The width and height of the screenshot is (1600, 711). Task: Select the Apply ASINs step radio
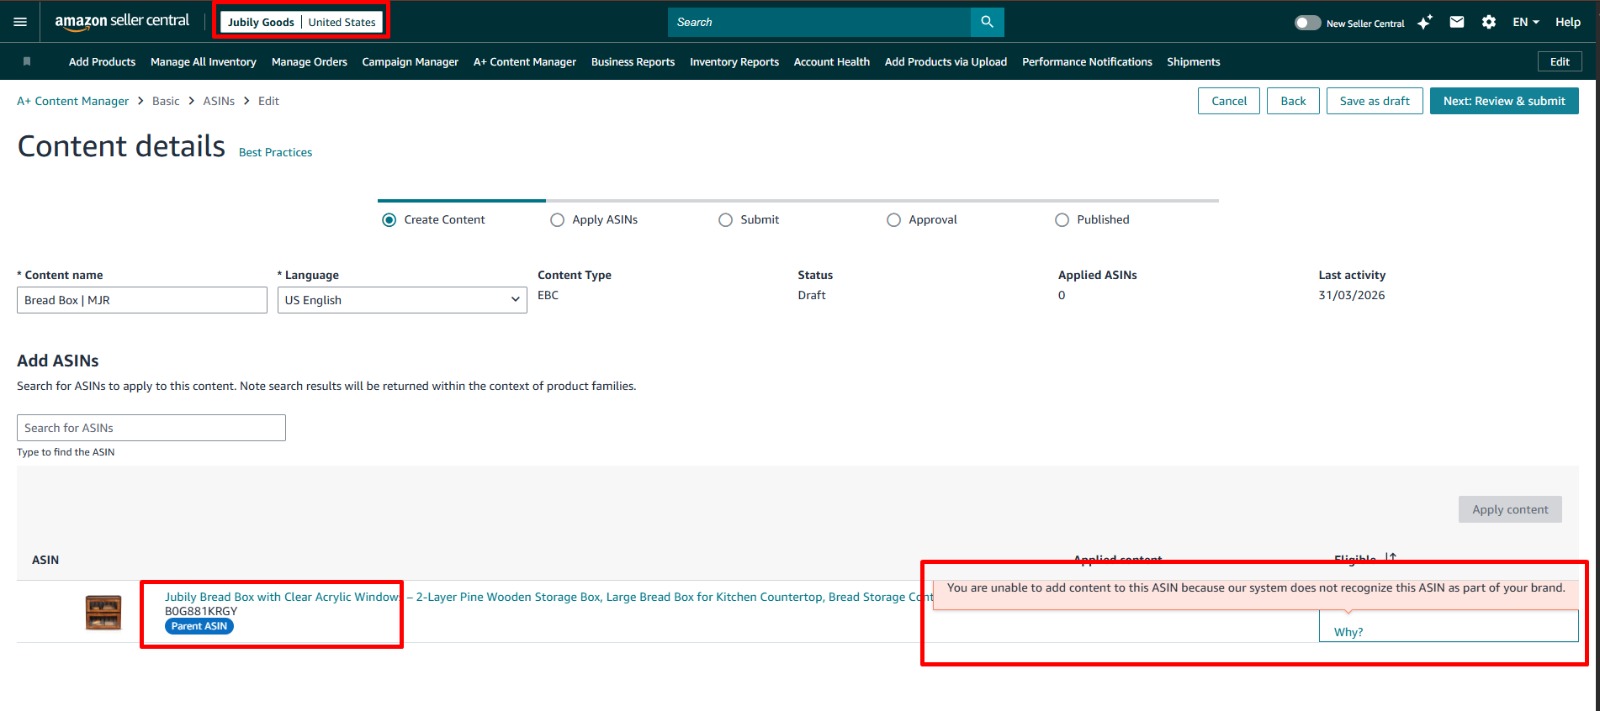pos(557,220)
